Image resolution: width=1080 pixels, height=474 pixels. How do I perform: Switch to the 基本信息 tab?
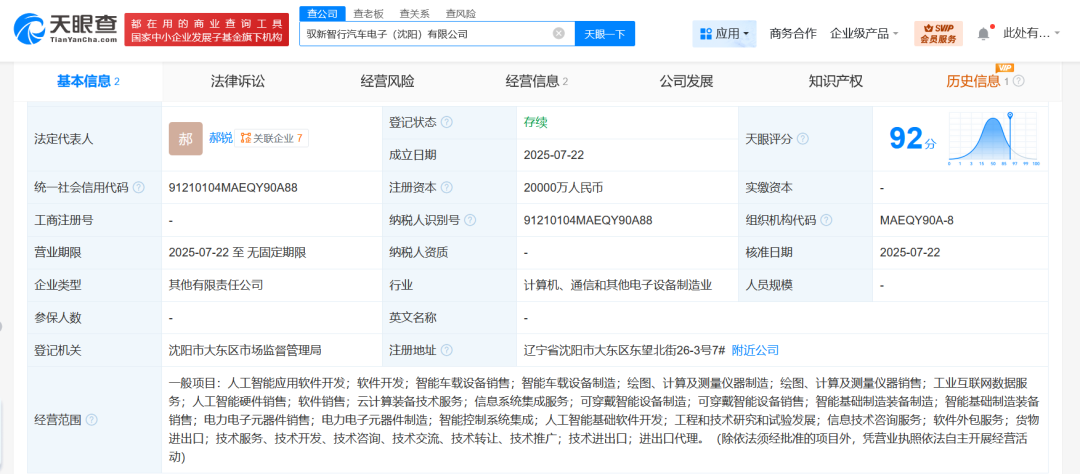tap(88, 81)
